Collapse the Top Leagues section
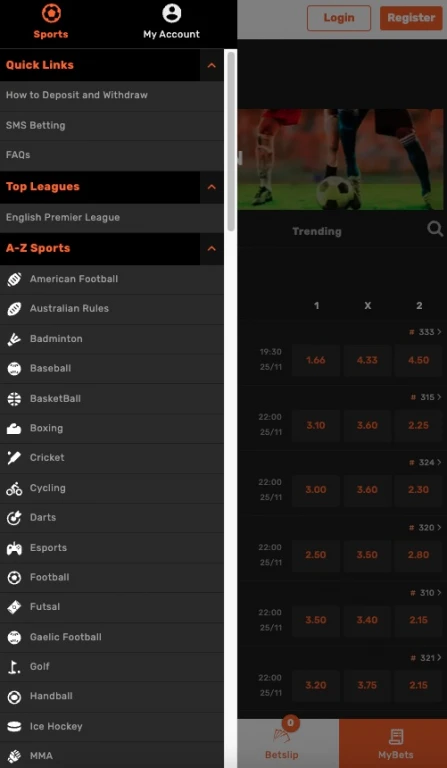 212,187
